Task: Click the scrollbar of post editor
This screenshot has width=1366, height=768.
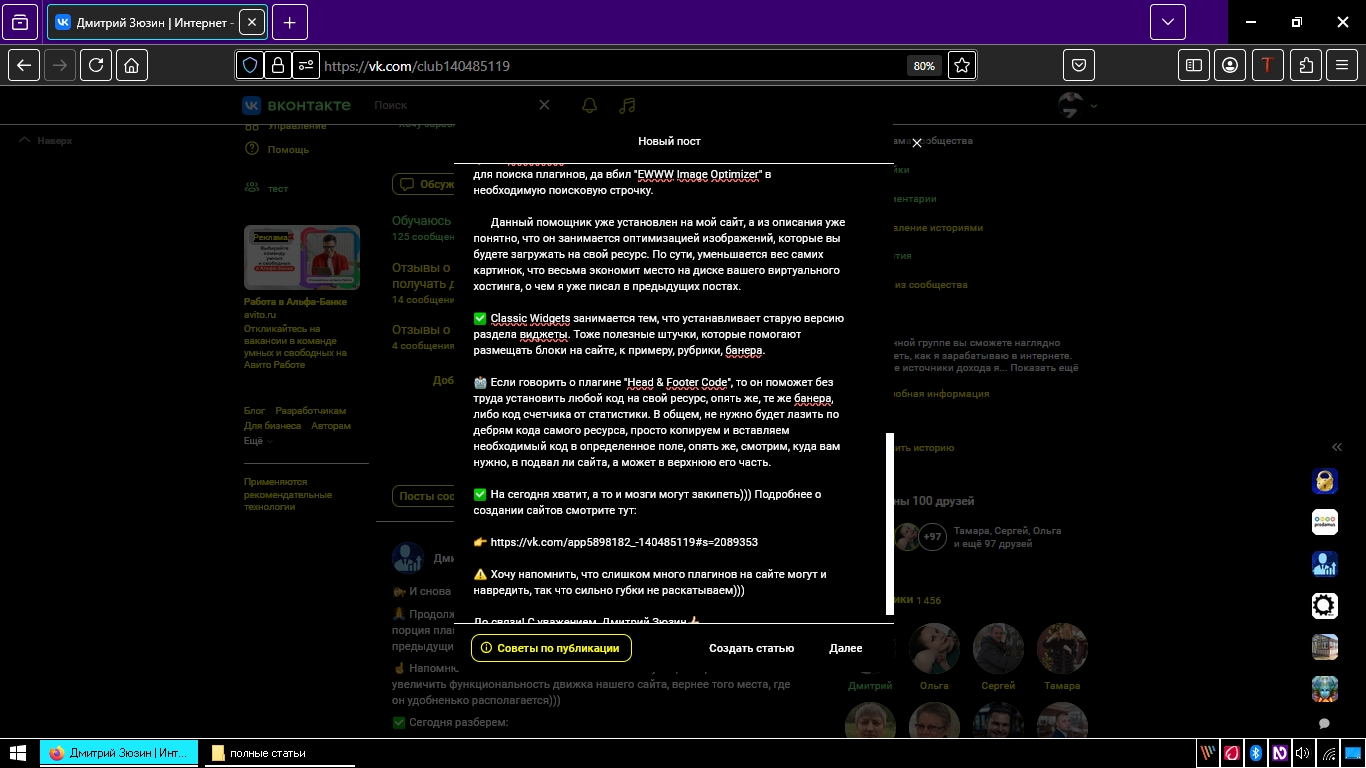Action: (x=889, y=524)
